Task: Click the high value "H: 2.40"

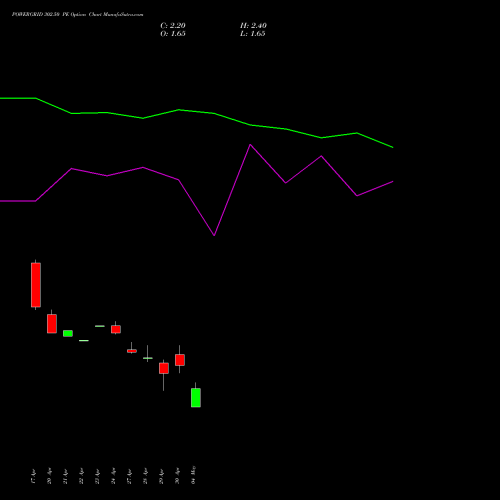Action: click(x=253, y=26)
